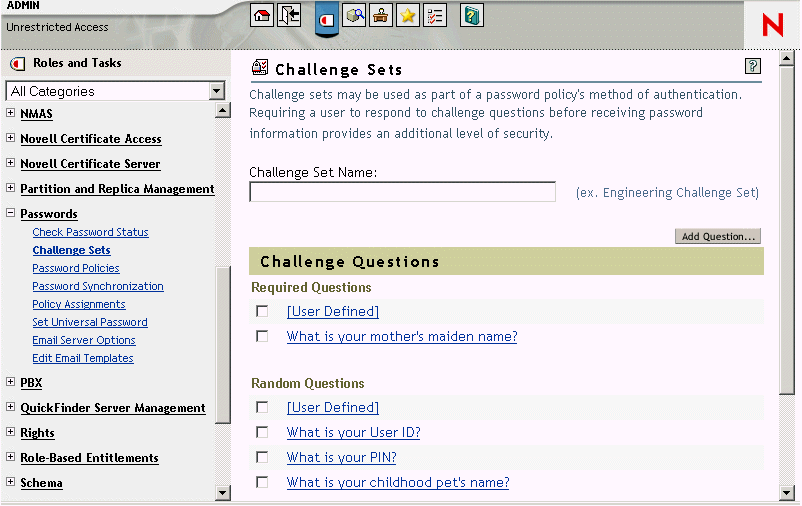Select Check Password Status in the sidebar
Image resolution: width=802 pixels, height=506 pixels.
pyautogui.click(x=90, y=232)
